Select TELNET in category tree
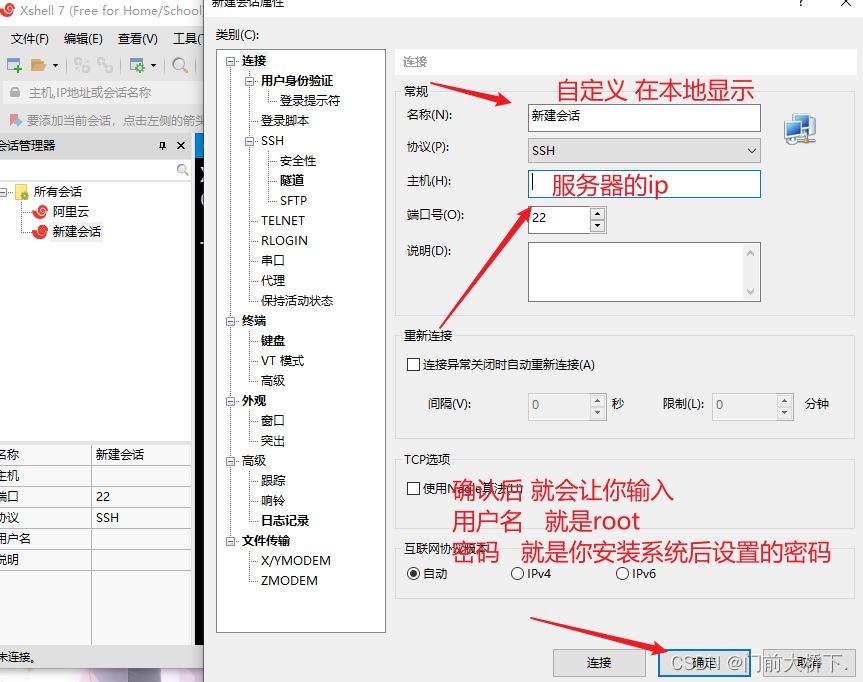The image size is (863, 682). click(x=283, y=221)
